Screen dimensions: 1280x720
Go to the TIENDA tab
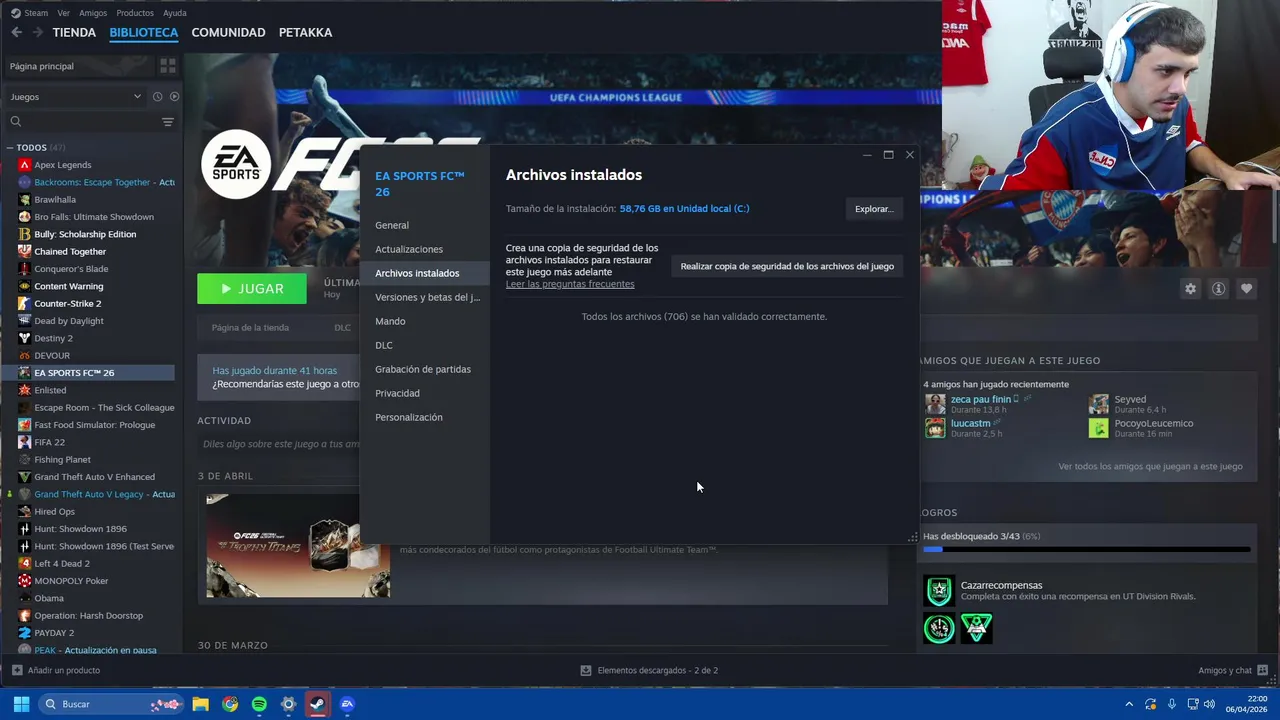74,32
